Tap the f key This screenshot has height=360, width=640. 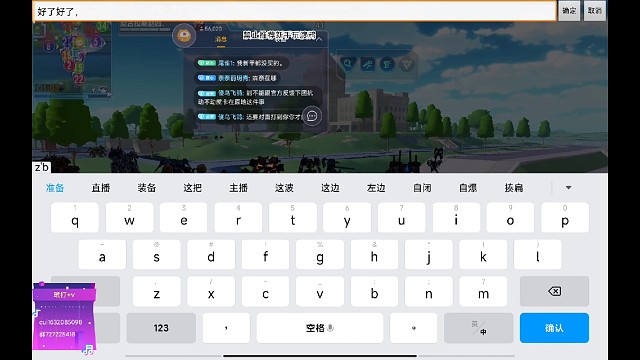point(265,254)
